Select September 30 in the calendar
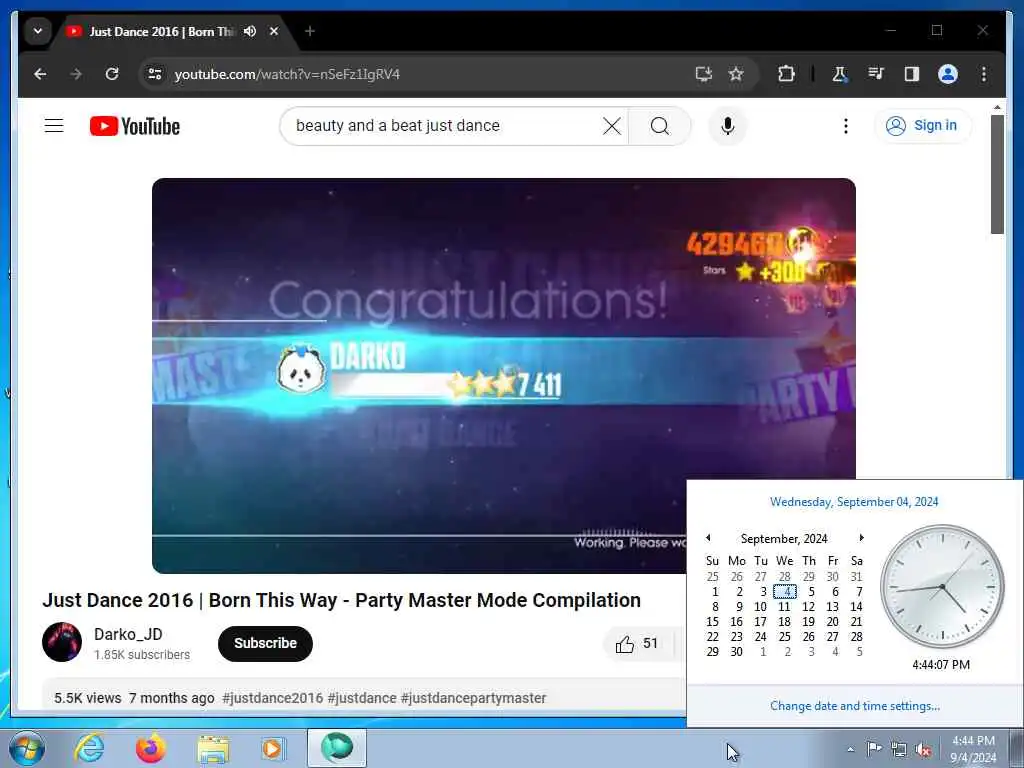The width and height of the screenshot is (1024, 768). (x=737, y=652)
